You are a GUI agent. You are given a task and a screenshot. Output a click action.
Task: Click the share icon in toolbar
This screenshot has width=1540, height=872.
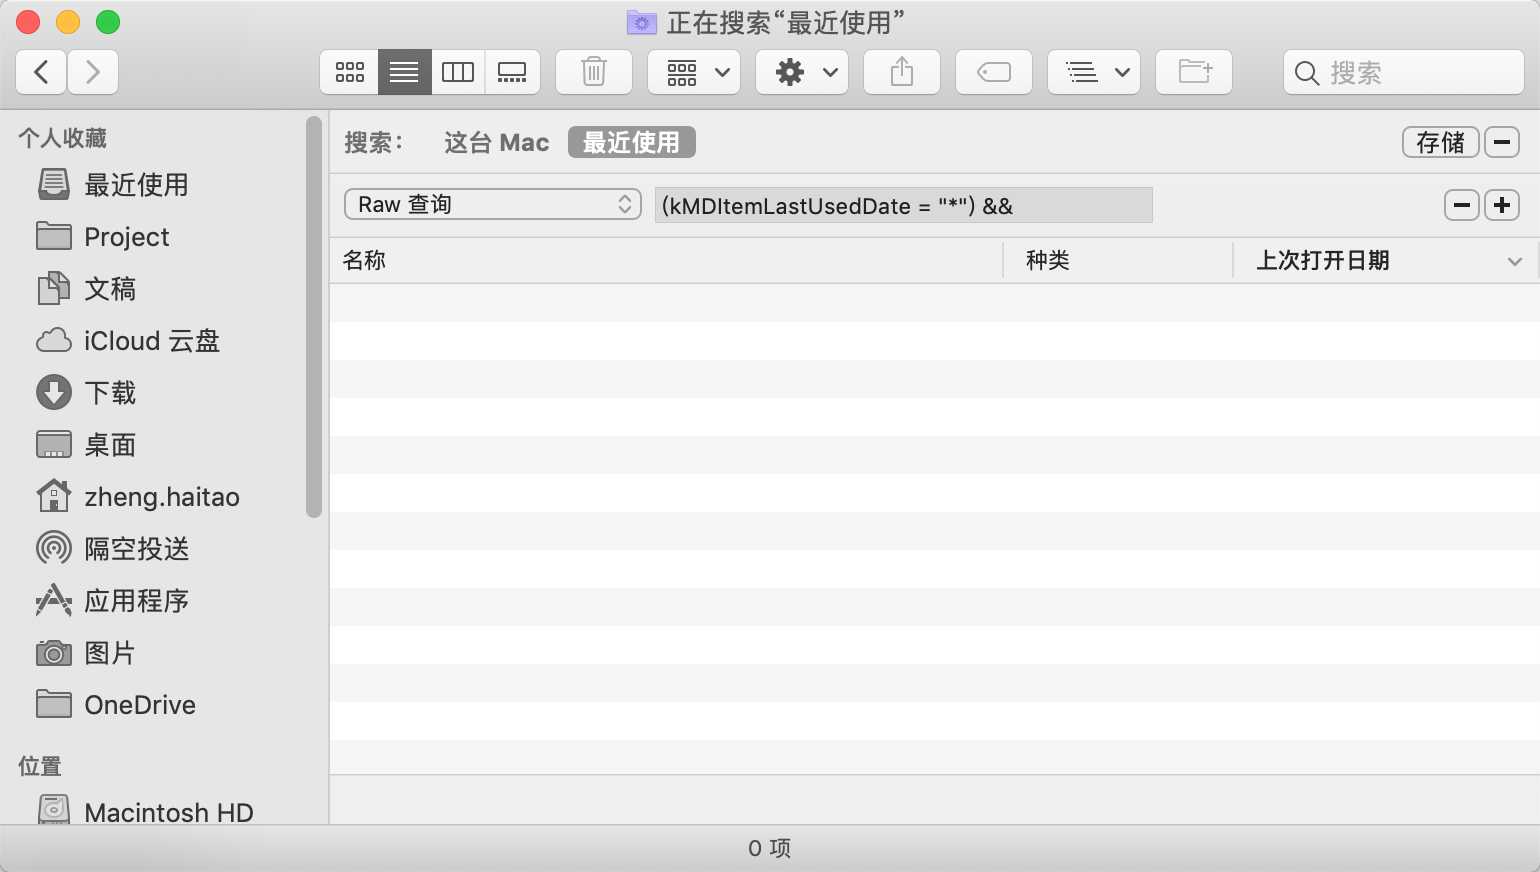[x=902, y=72]
